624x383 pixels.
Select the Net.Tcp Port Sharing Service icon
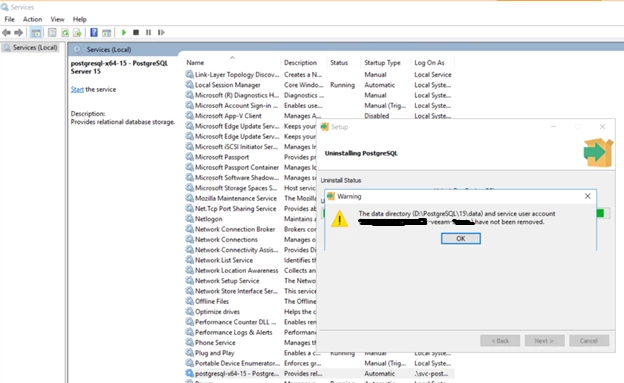tap(189, 209)
